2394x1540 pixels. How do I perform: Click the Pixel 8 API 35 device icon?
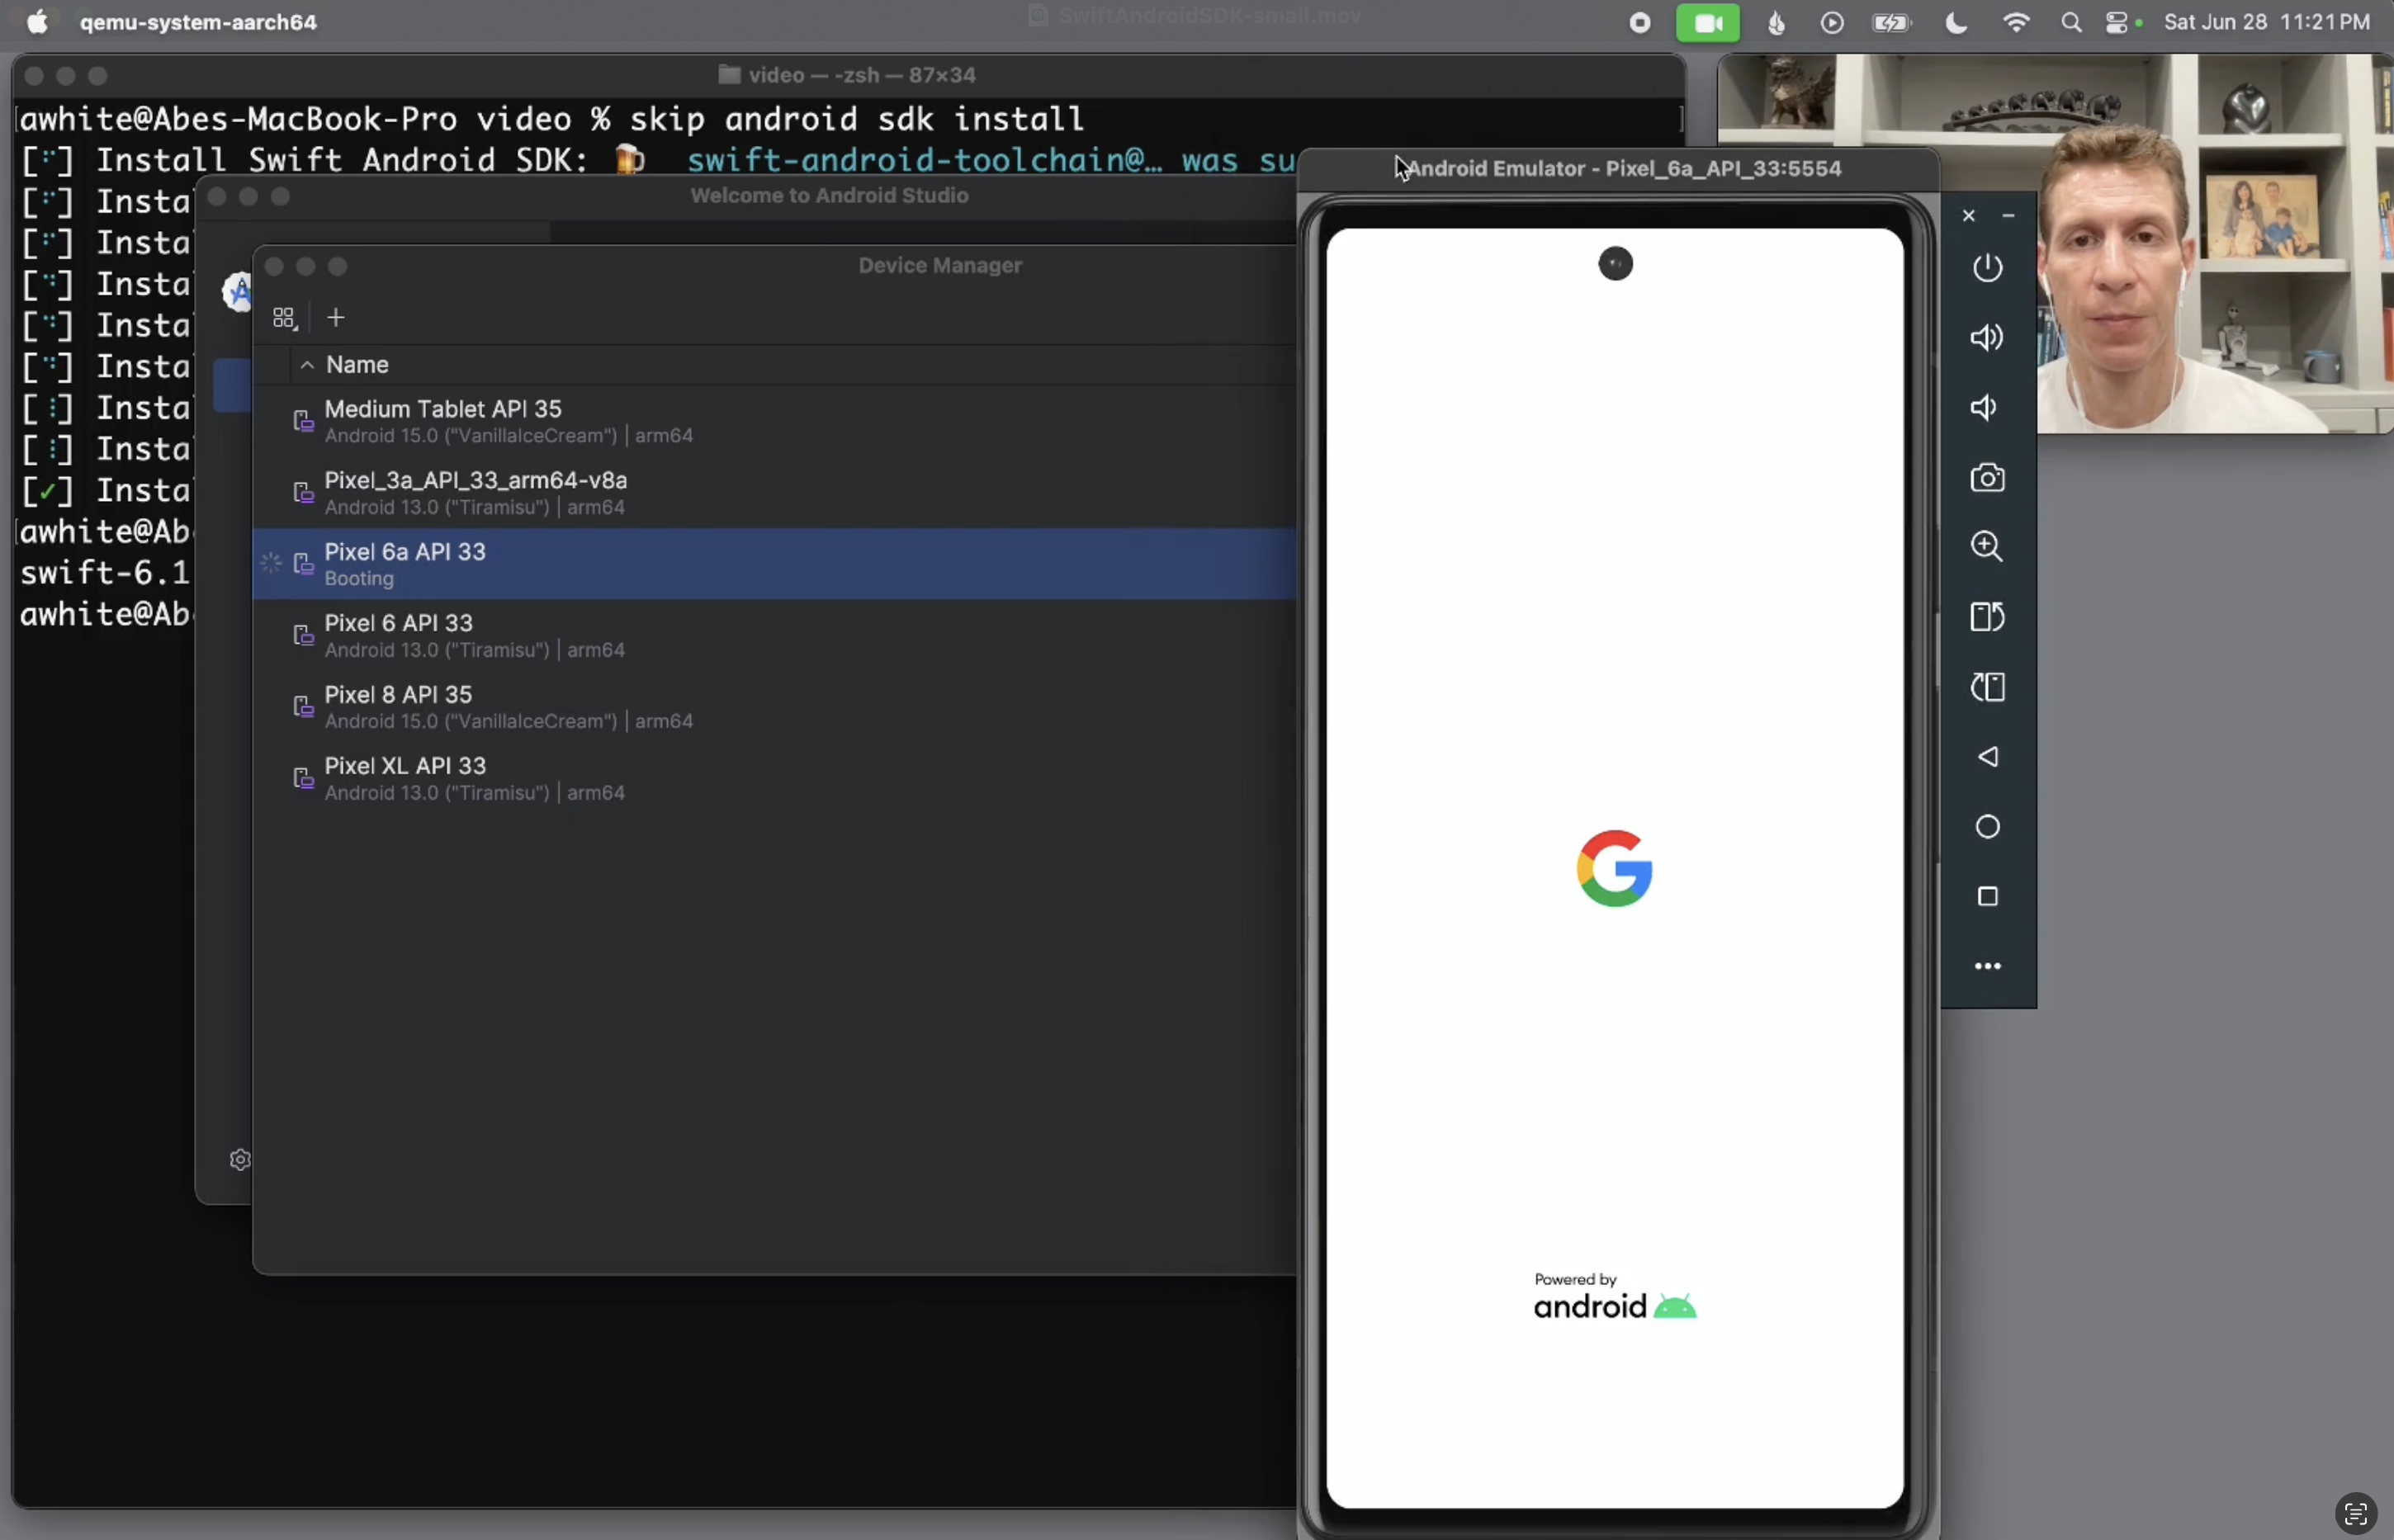[x=303, y=707]
